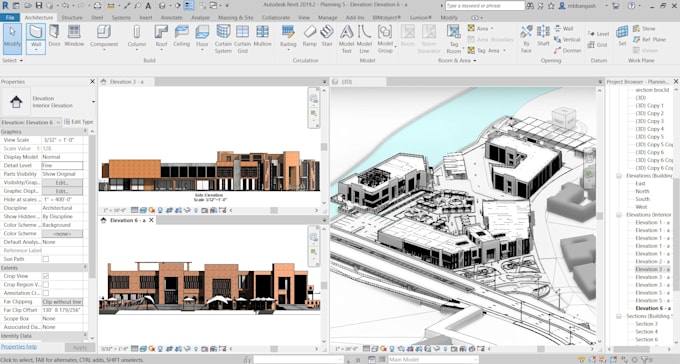
Task: Click Edit button for Graphic Display
Action: tap(62, 191)
